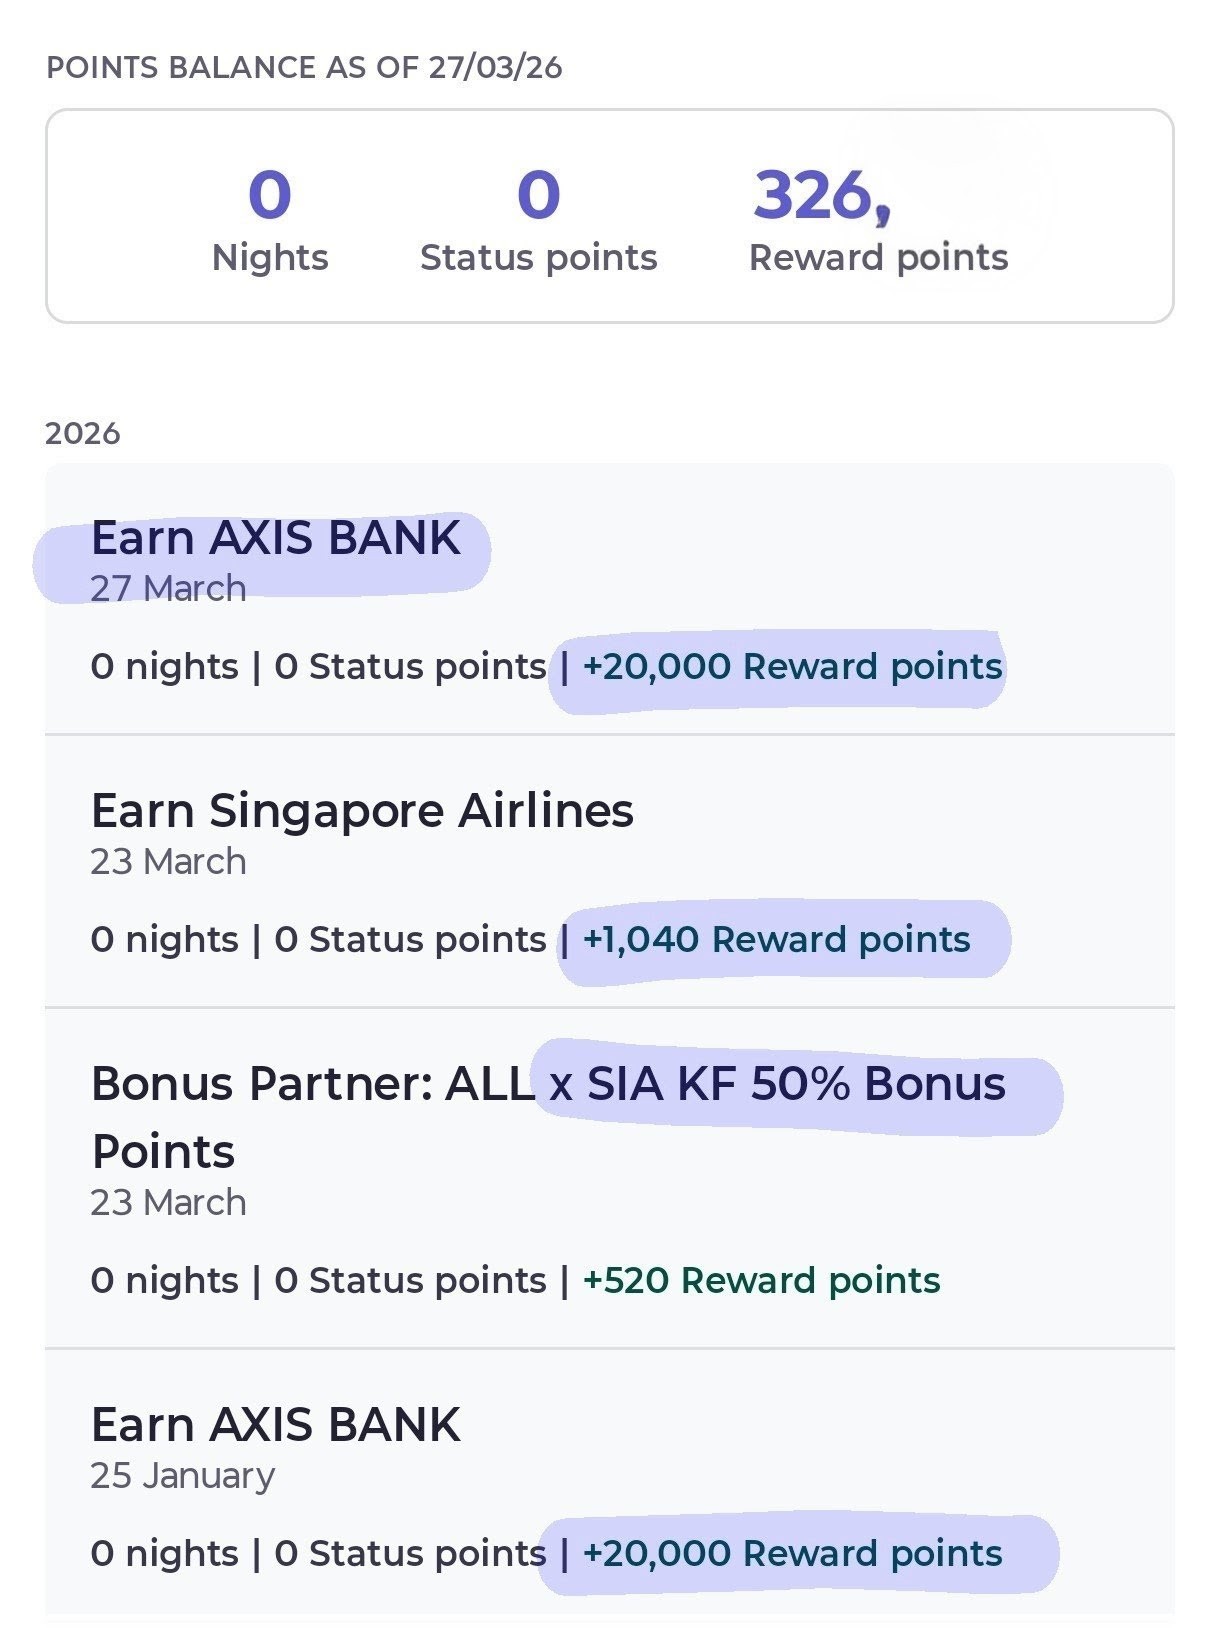Select +20,000 Reward points on 25 January entry

pyautogui.click(x=792, y=1553)
